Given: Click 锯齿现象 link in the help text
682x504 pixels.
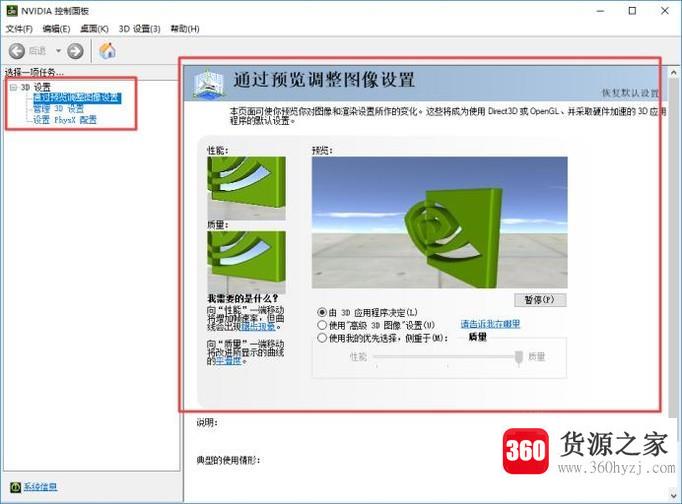Looking at the screenshot, I should (x=258, y=327).
